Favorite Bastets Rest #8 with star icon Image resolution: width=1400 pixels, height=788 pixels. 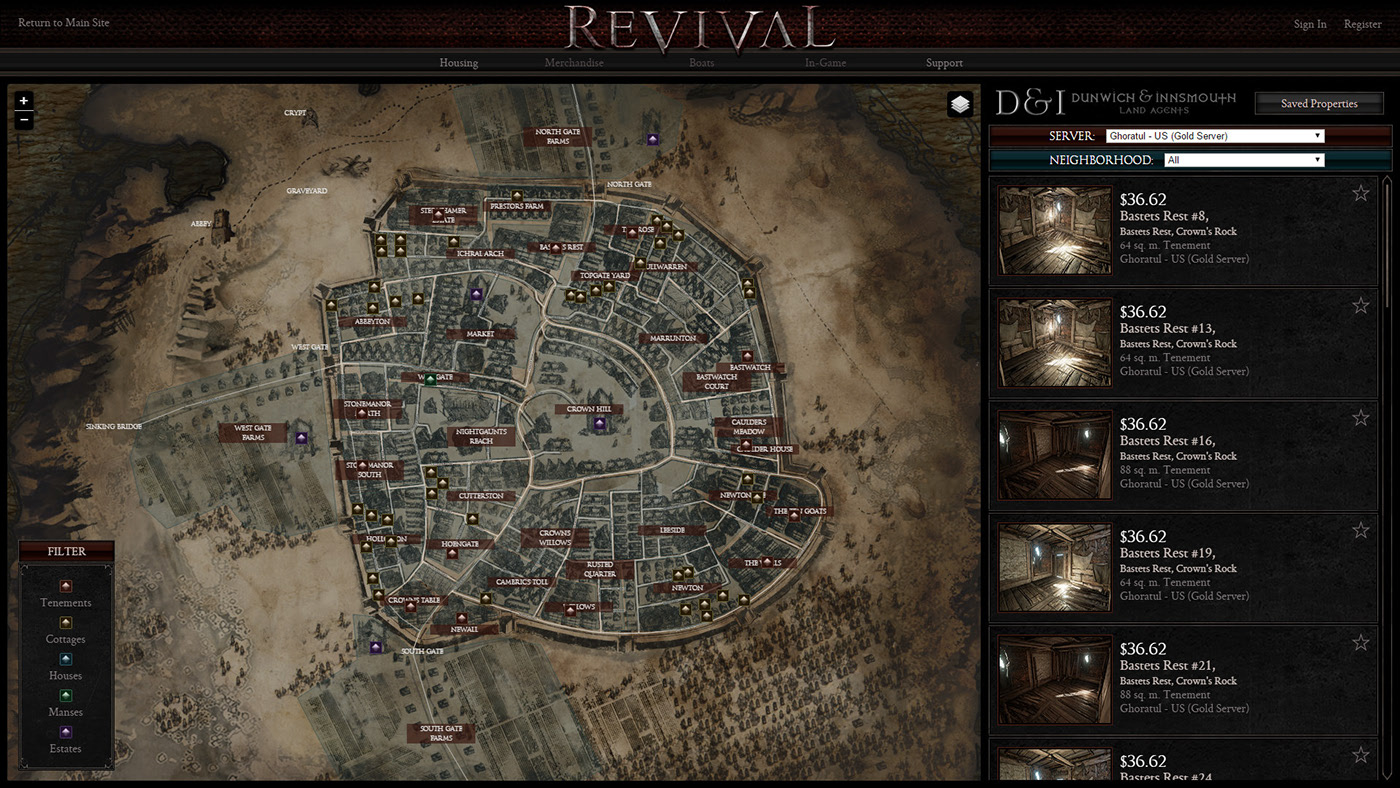tap(1361, 193)
